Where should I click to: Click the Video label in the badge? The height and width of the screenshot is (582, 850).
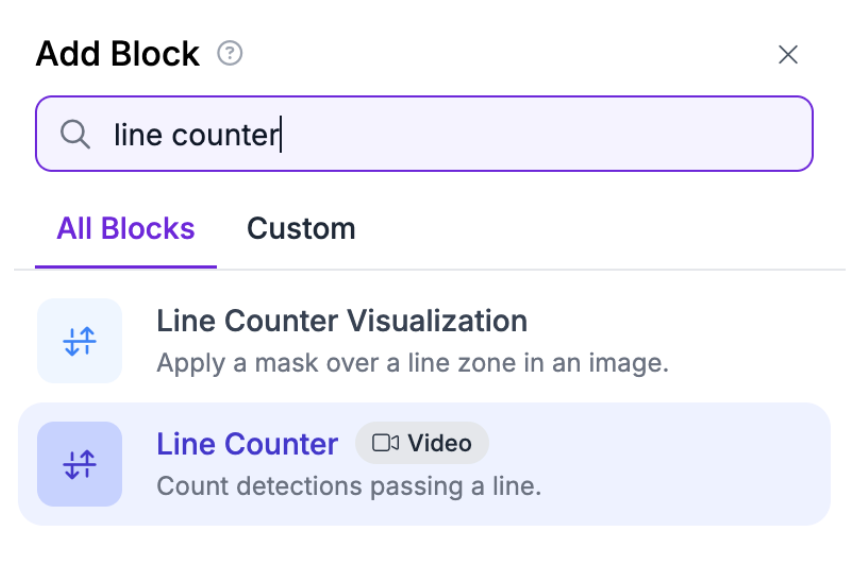pyautogui.click(x=439, y=443)
